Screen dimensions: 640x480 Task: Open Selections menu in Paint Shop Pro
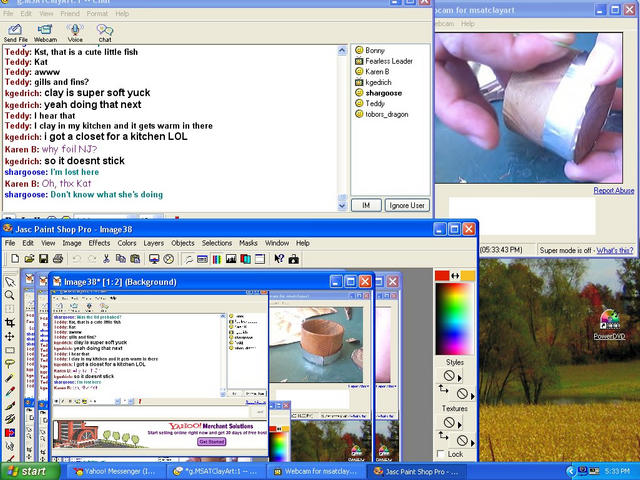[x=217, y=243]
